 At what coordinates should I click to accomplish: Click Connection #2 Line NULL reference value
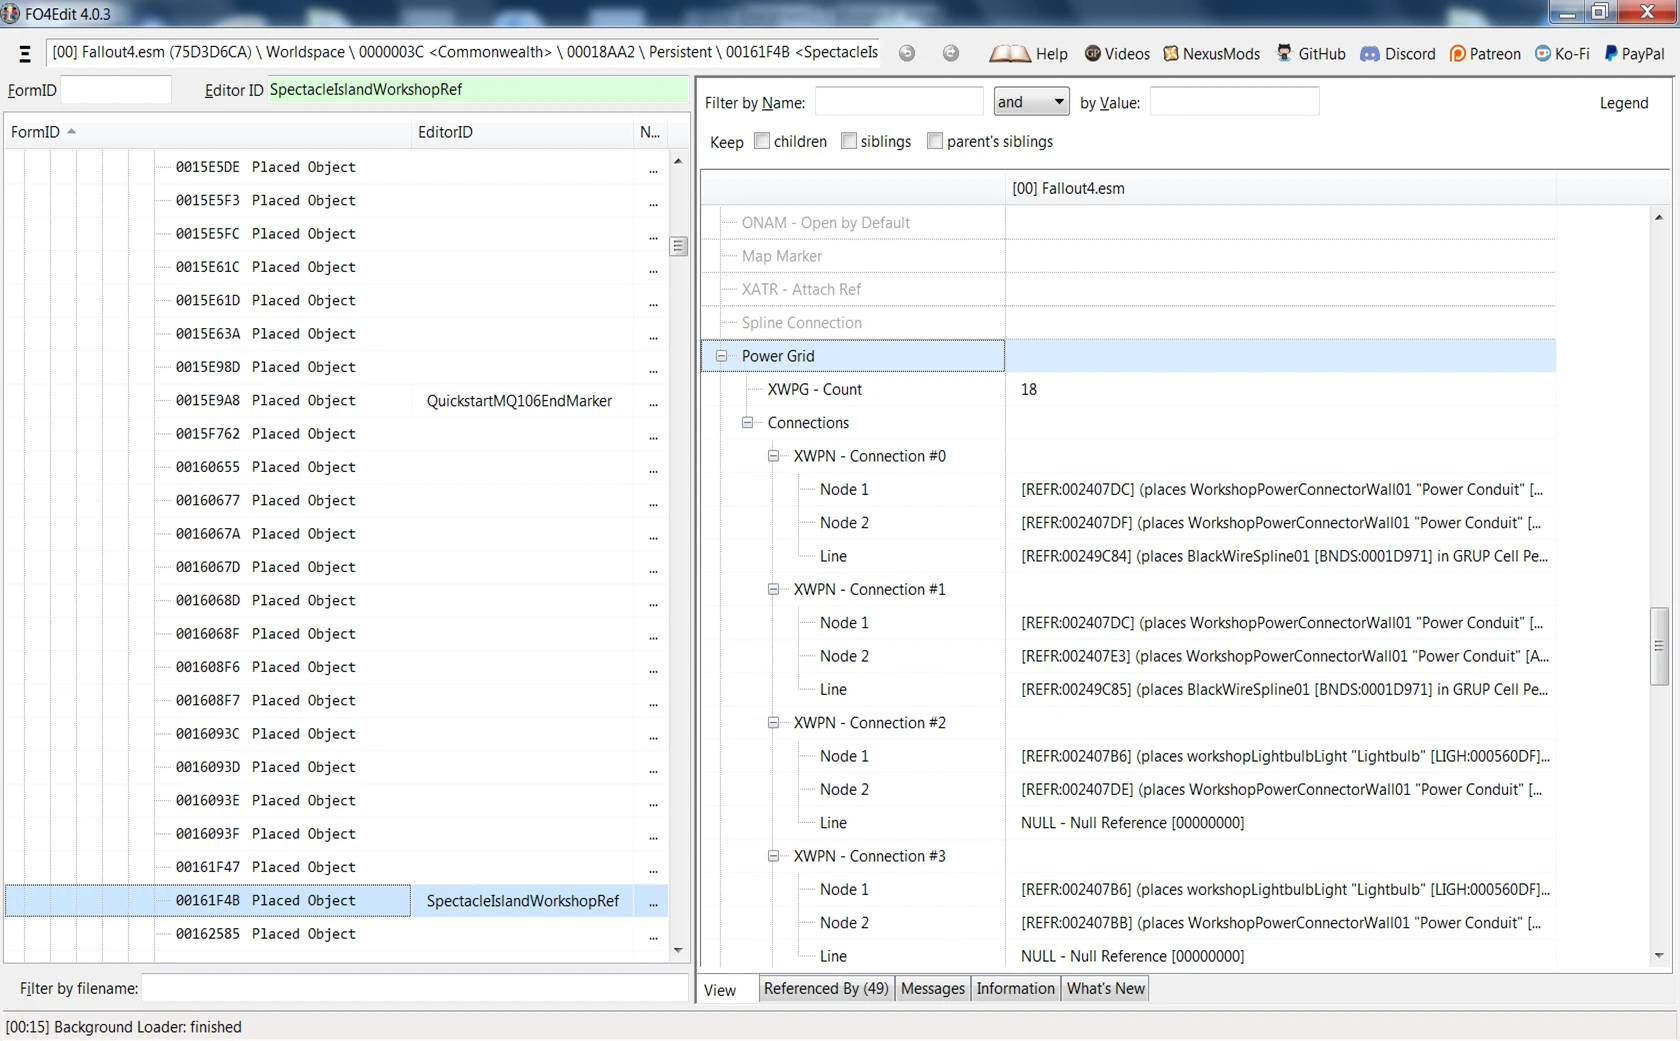pyautogui.click(x=1133, y=823)
